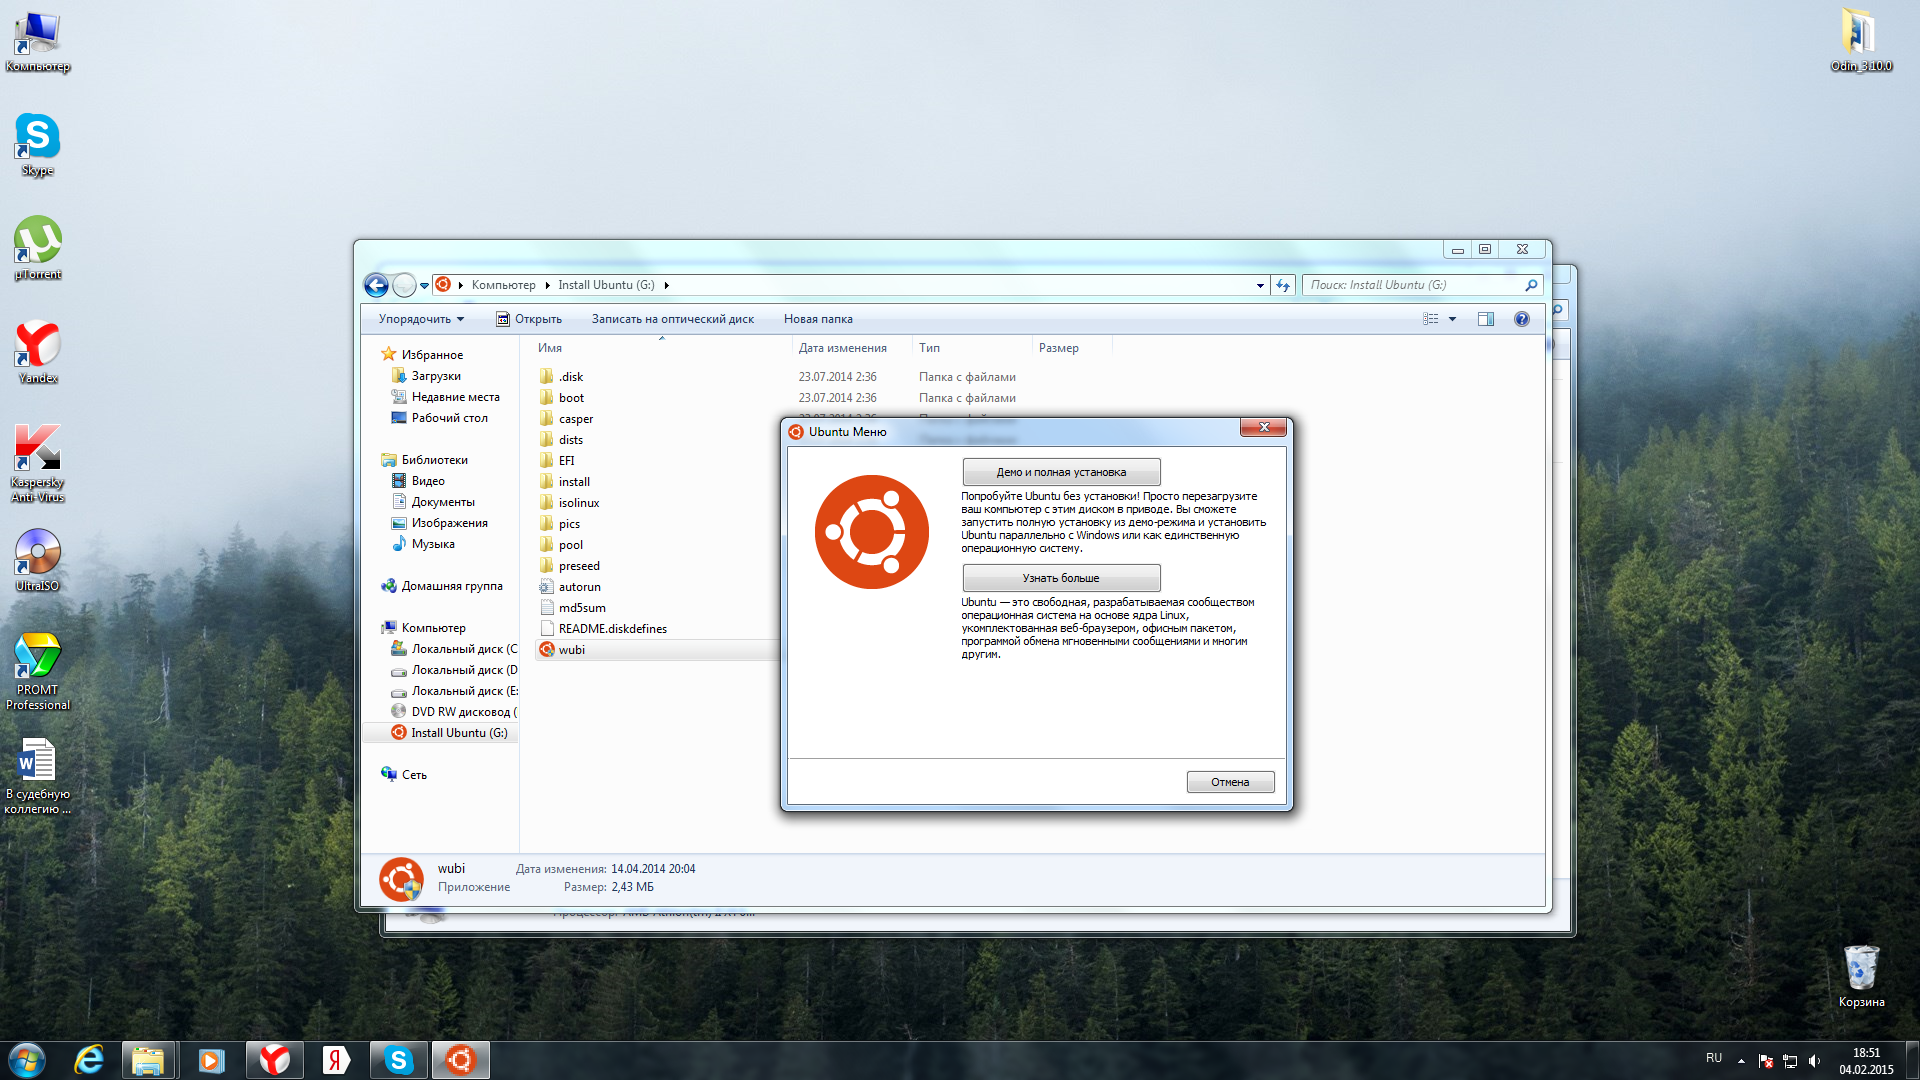The height and width of the screenshot is (1080, 1920).
Task: Open the Yandex browser desktop shortcut
Action: point(37,352)
